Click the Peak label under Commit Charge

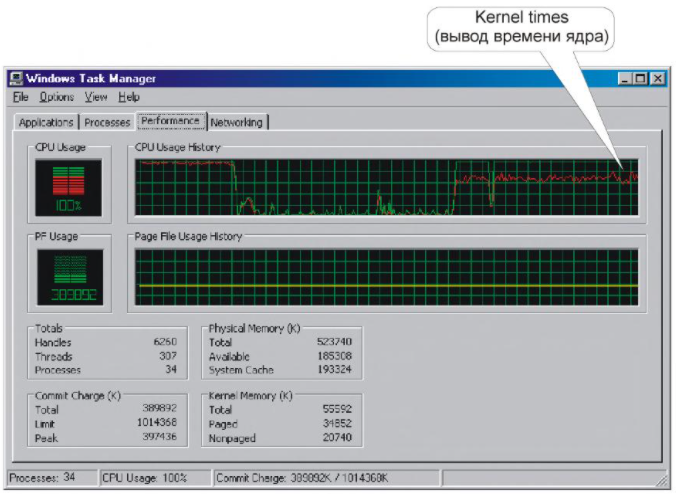coord(46,438)
